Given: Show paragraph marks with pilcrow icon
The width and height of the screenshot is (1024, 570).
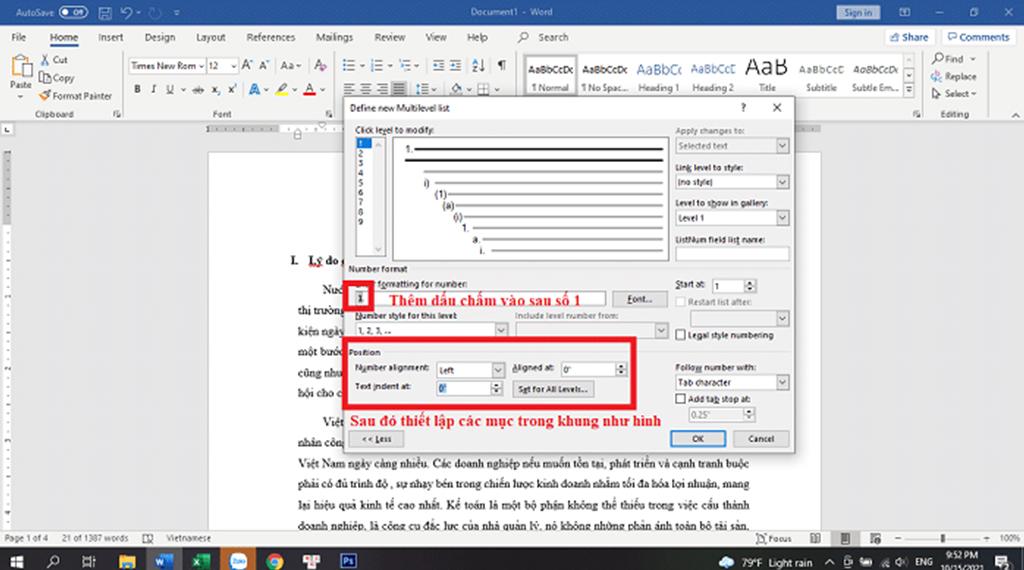Looking at the screenshot, I should coord(502,65).
